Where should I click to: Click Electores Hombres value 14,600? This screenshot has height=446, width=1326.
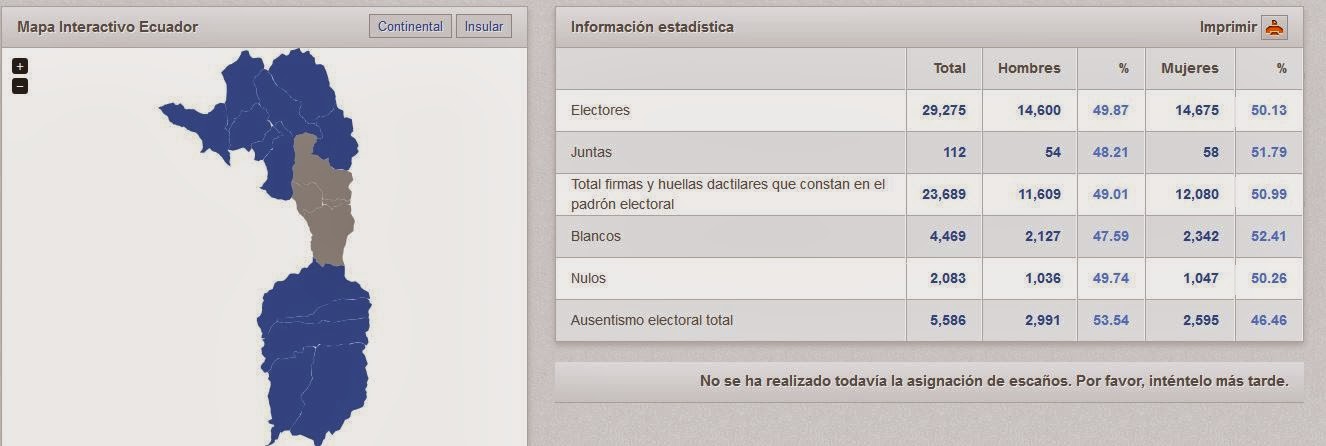[x=1039, y=110]
